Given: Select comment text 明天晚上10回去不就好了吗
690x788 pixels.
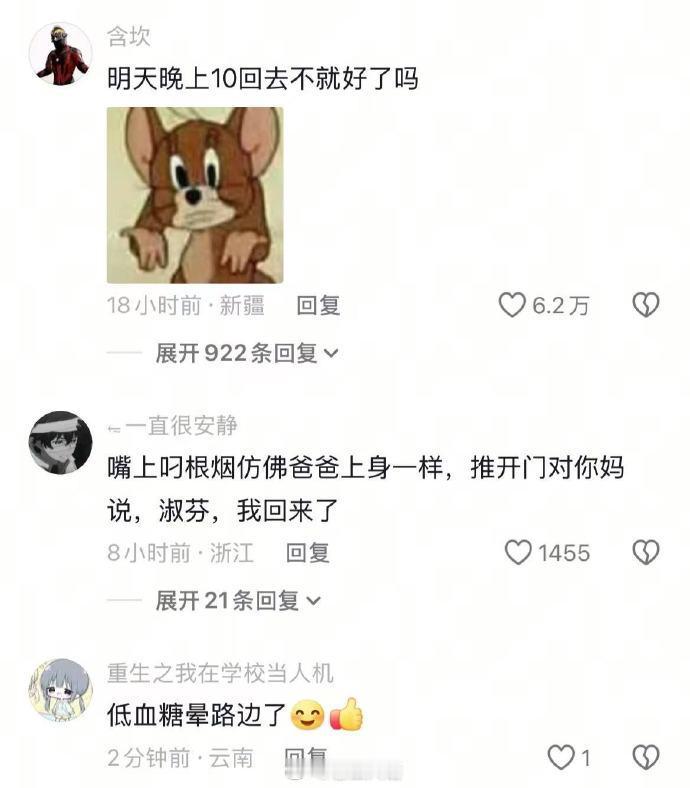Looking at the screenshot, I should 262,78.
